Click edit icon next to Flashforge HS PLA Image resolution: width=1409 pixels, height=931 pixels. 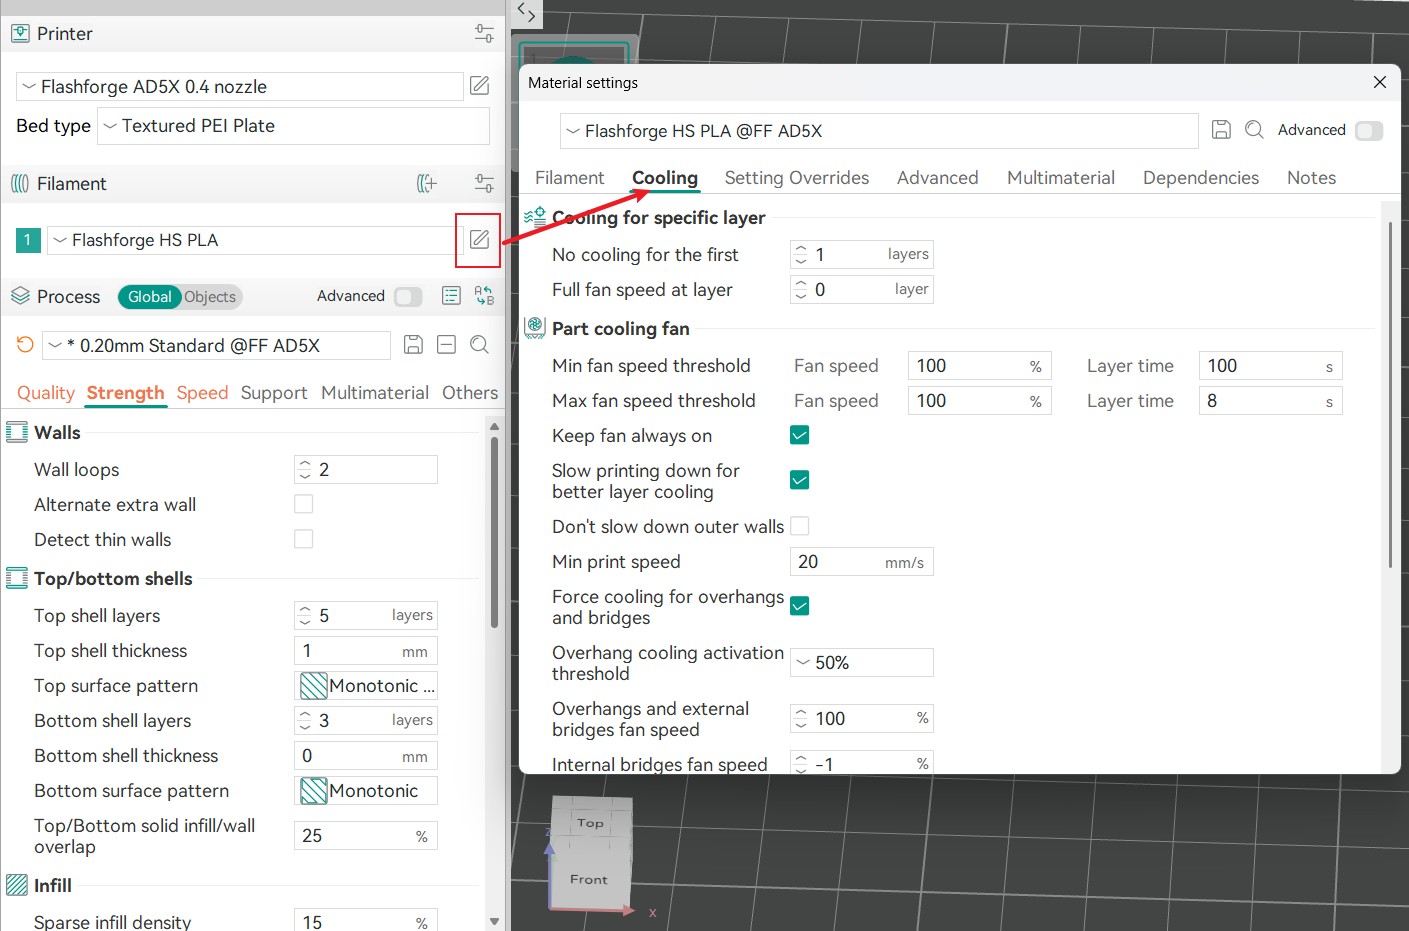click(x=479, y=240)
